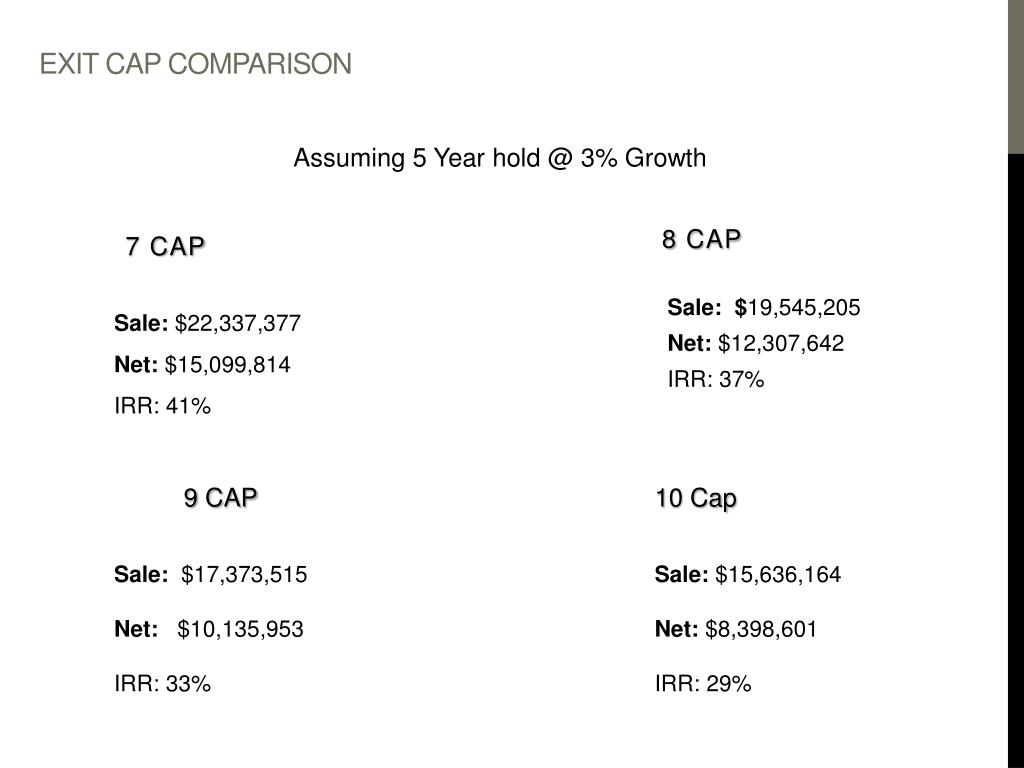The image size is (1024, 768).
Task: Click the IRR 29% text
Action: [702, 684]
